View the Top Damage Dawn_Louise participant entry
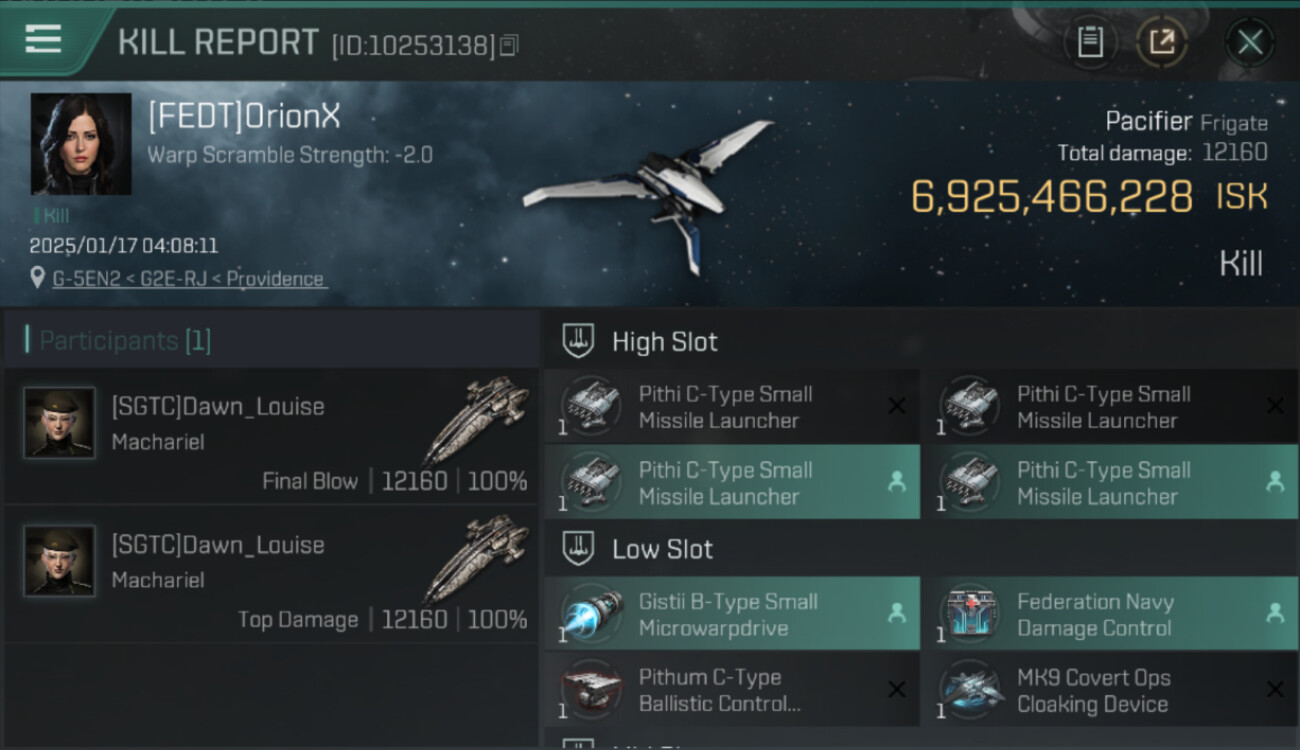Image resolution: width=1300 pixels, height=750 pixels. coord(271,574)
